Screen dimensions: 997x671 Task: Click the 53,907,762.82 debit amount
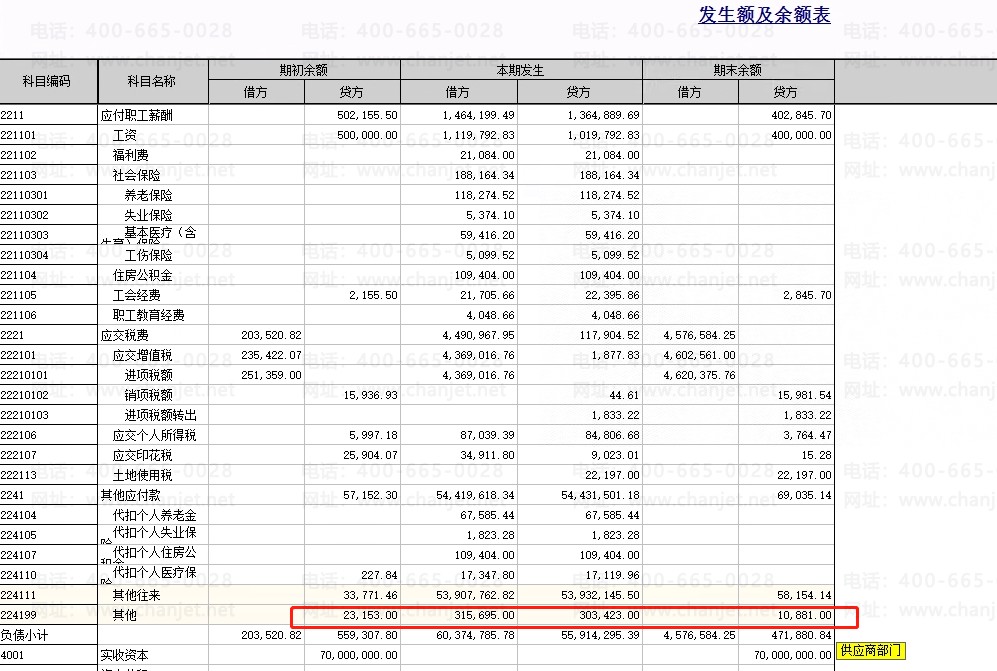pyautogui.click(x=476, y=595)
